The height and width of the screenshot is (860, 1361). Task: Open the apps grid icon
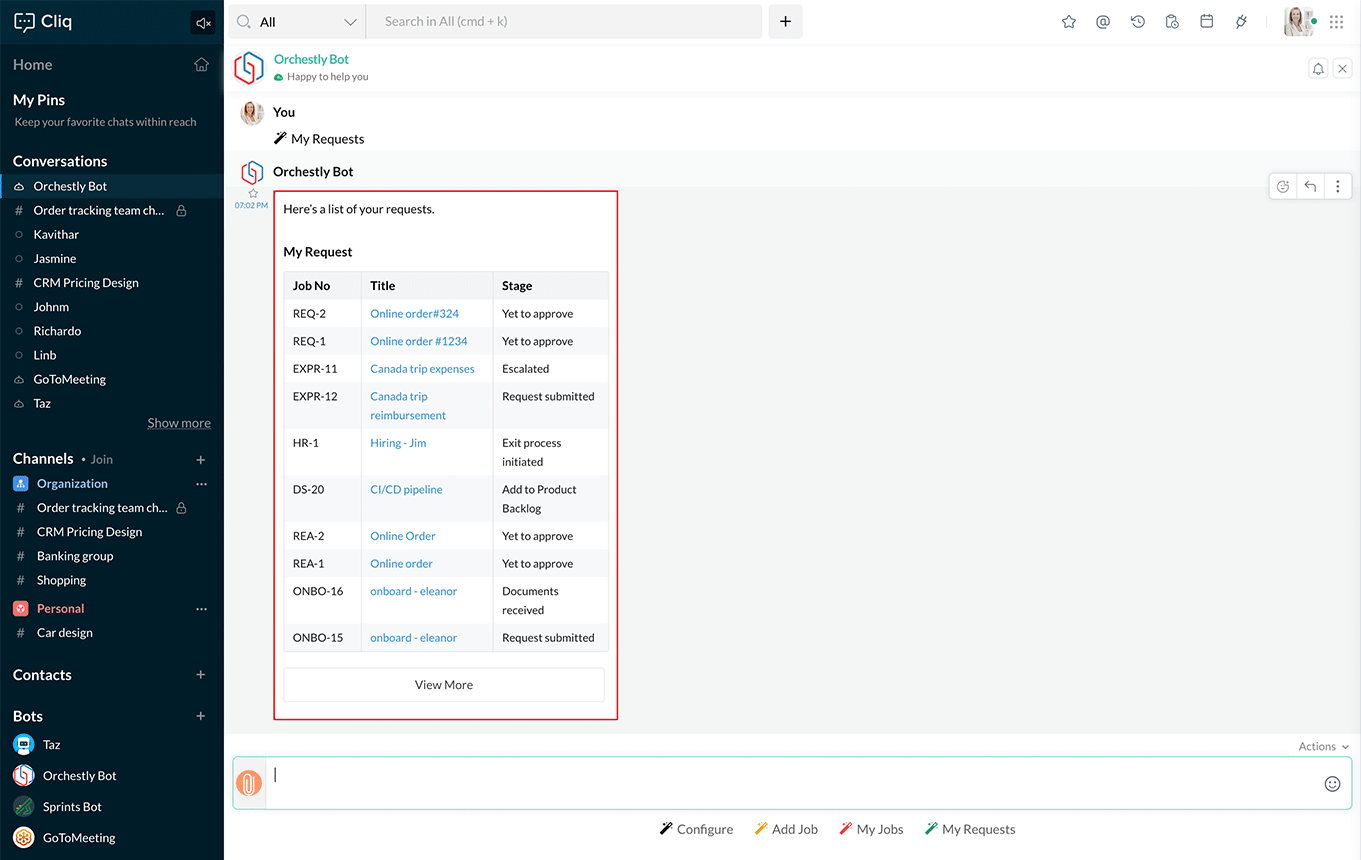[x=1337, y=22]
